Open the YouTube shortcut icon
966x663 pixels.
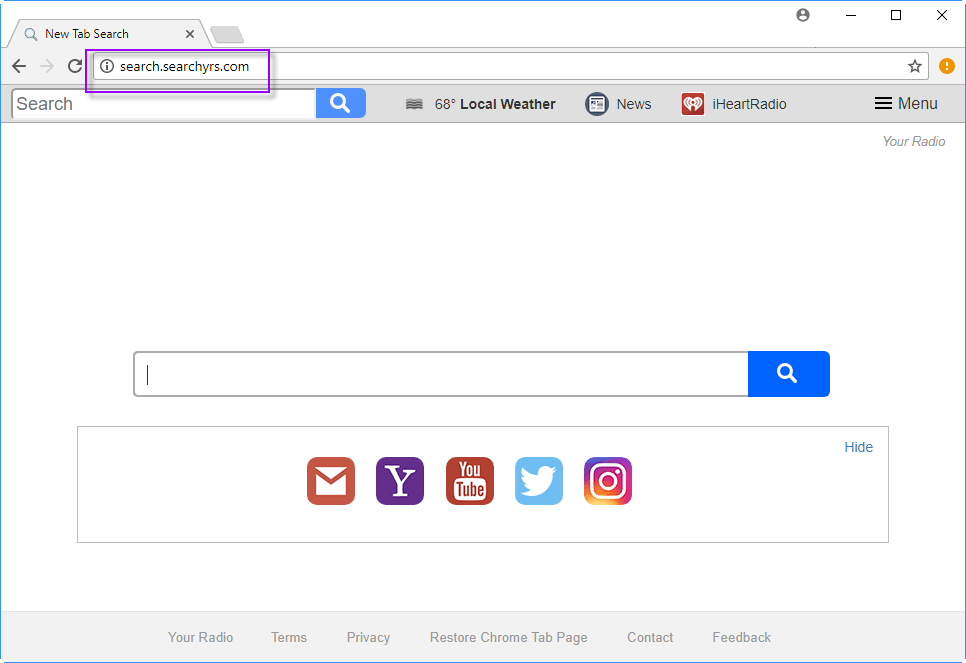point(470,481)
